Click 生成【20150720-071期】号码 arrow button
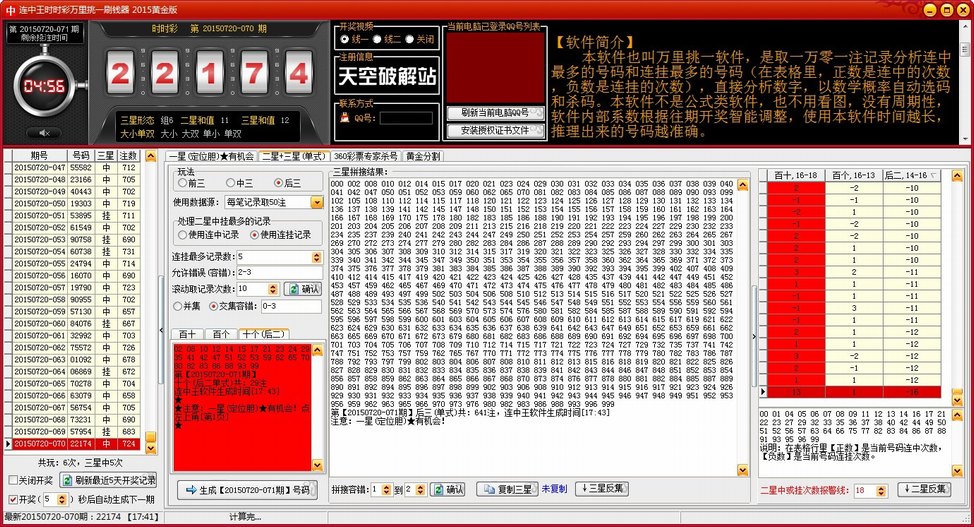The width and height of the screenshot is (974, 527). coord(245,489)
